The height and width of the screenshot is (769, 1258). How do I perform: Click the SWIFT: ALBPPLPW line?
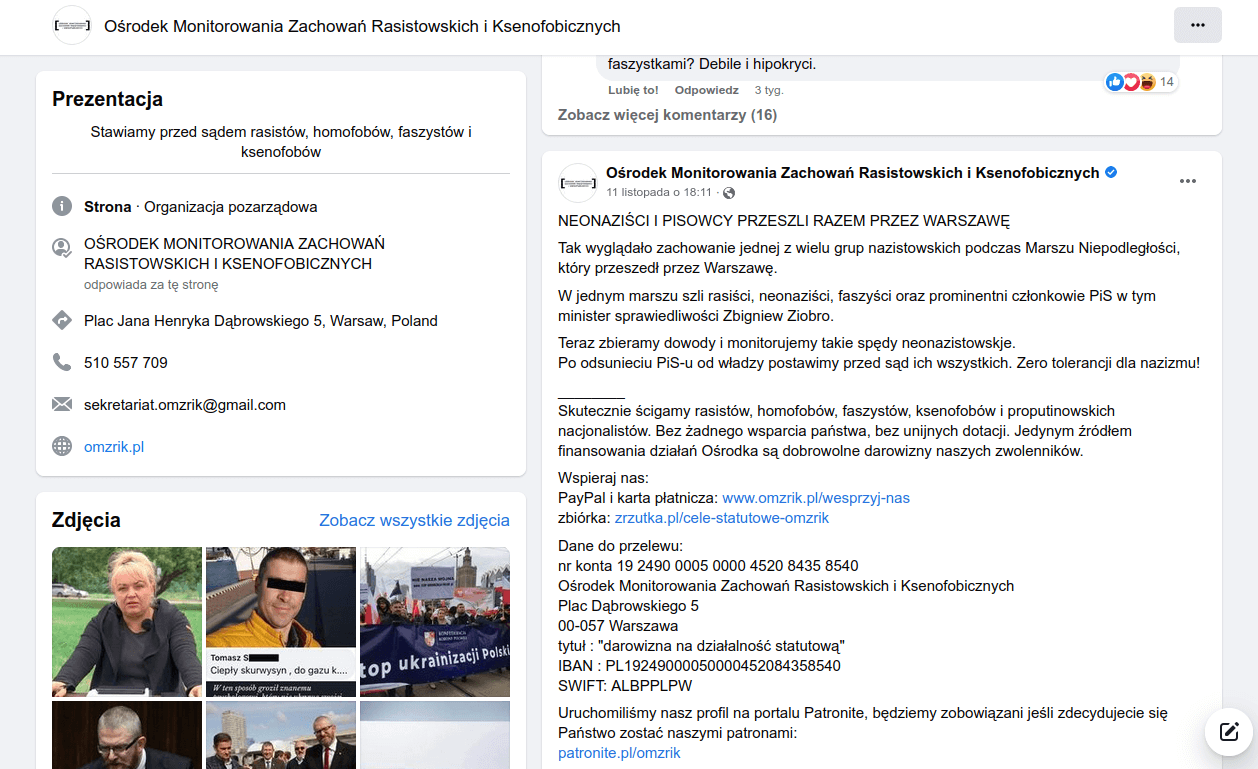pyautogui.click(x=625, y=686)
